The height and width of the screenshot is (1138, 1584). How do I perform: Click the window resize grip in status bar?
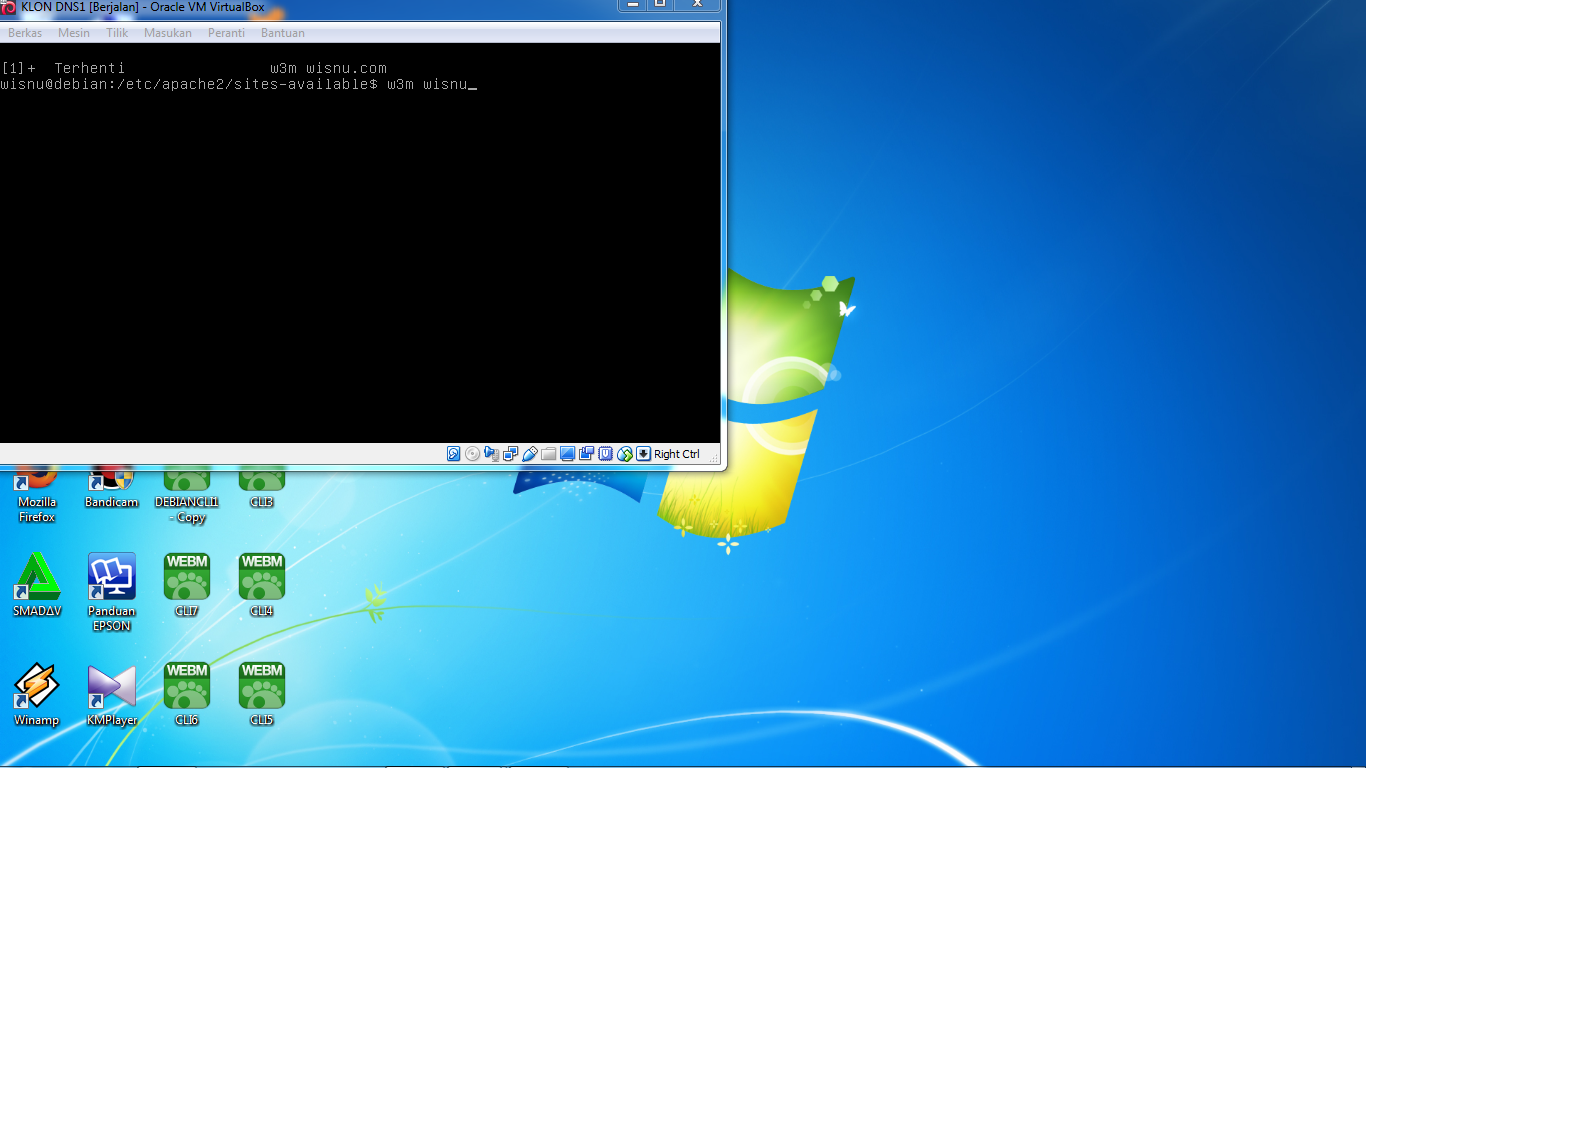point(714,457)
